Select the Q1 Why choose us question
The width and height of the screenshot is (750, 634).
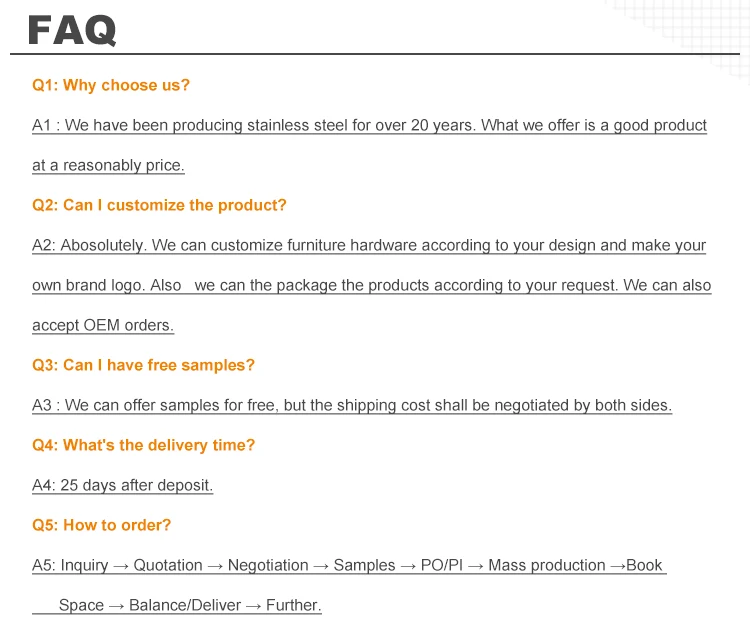click(111, 85)
